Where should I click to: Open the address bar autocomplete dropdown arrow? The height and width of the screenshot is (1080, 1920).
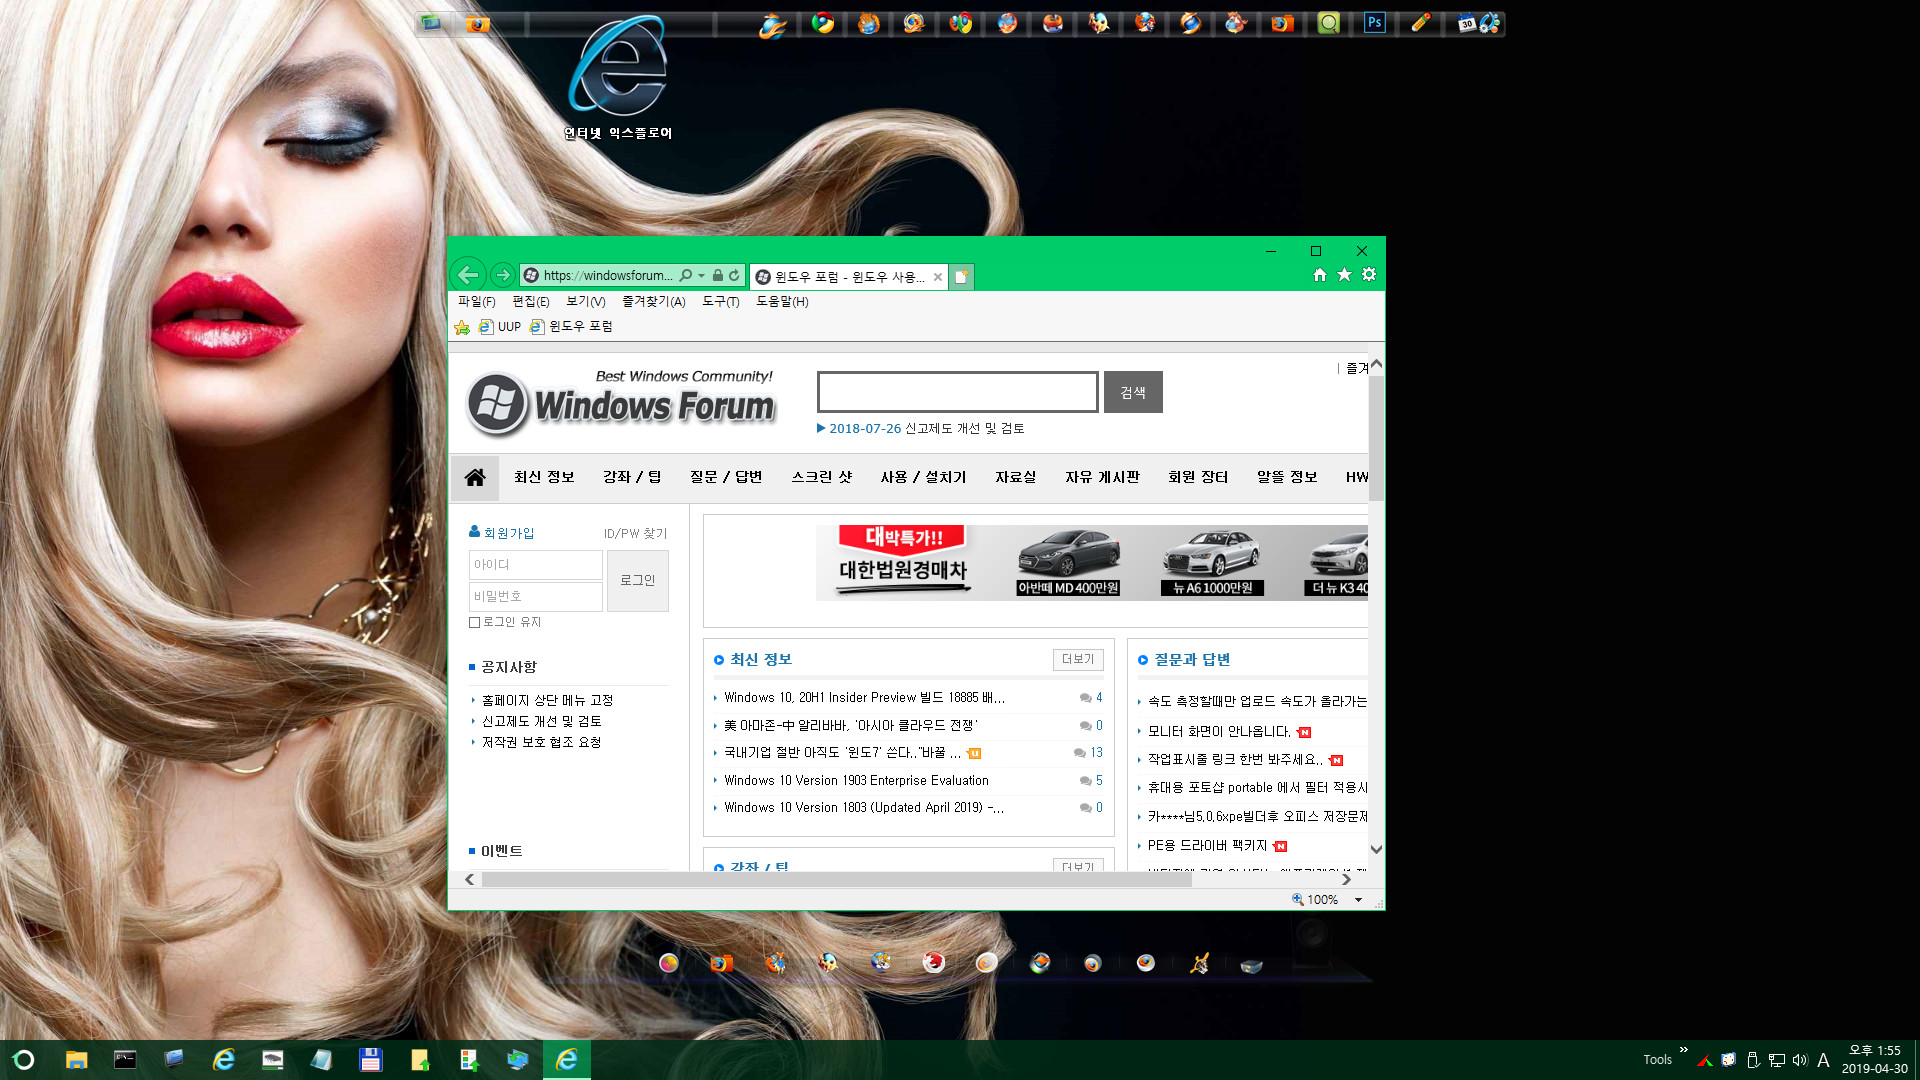(701, 275)
